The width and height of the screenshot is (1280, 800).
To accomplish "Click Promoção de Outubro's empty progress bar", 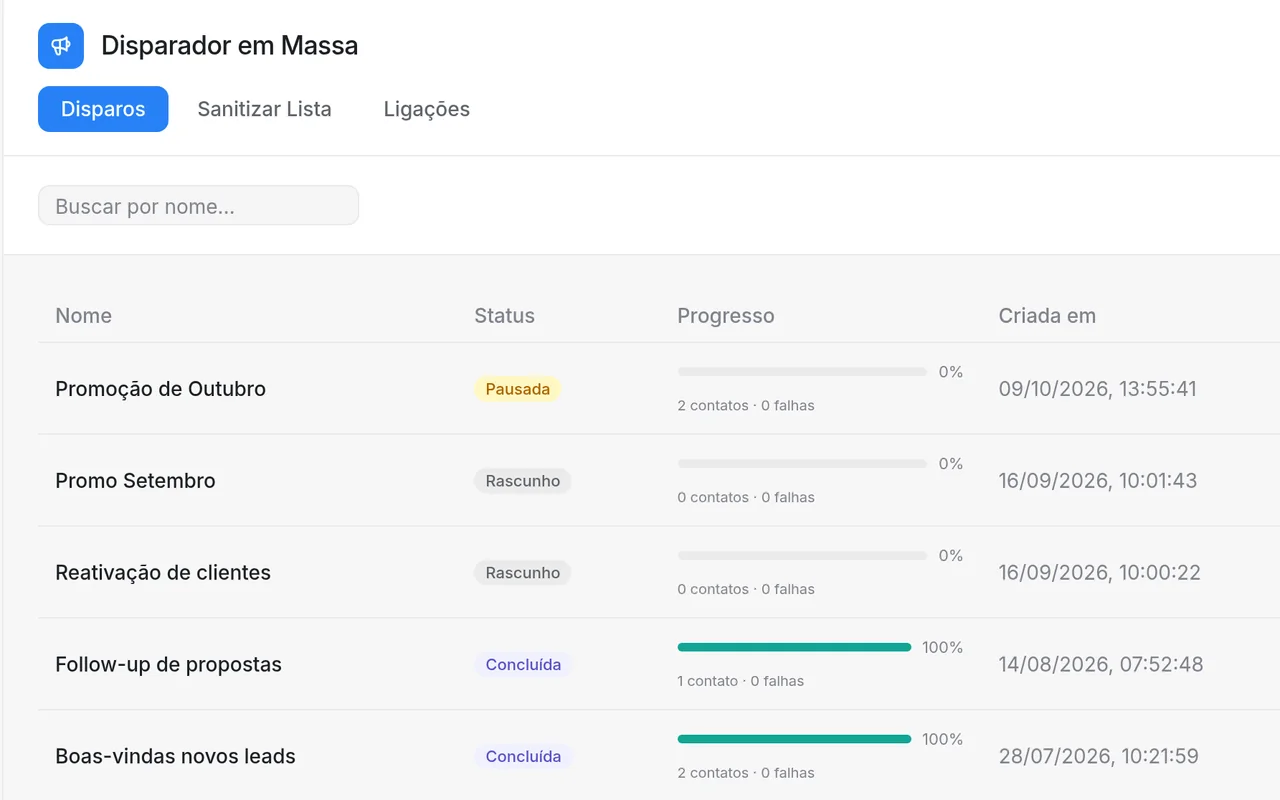I will click(802, 372).
